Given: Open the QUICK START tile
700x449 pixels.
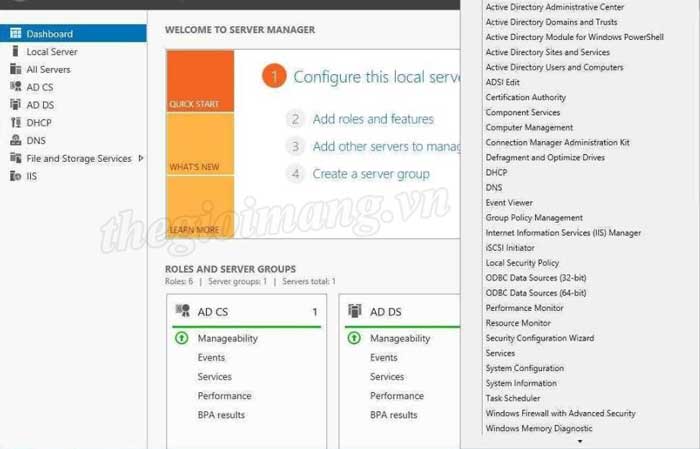Looking at the screenshot, I should 200,81.
